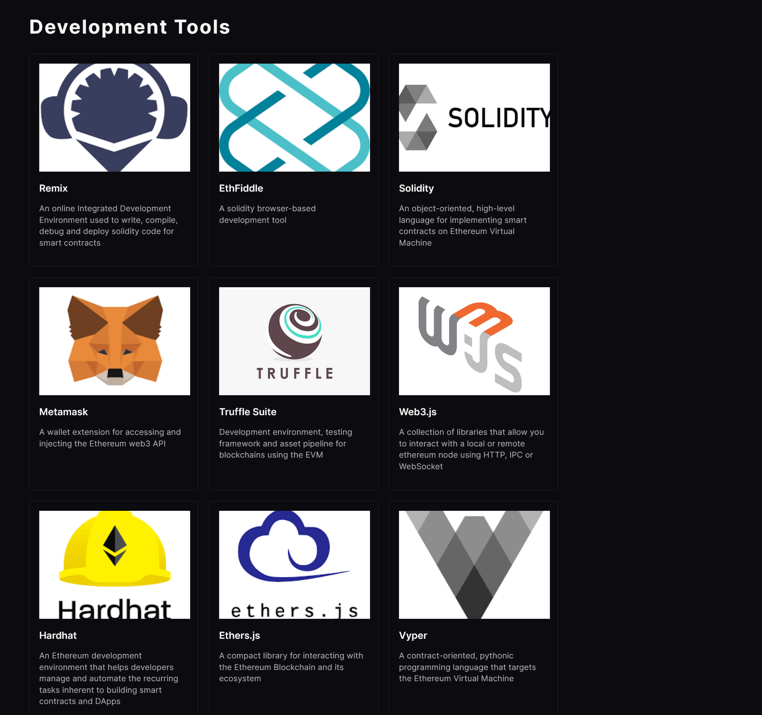The height and width of the screenshot is (715, 762).
Task: Click the description starting 'An online Integrated Development'
Action: (108, 226)
